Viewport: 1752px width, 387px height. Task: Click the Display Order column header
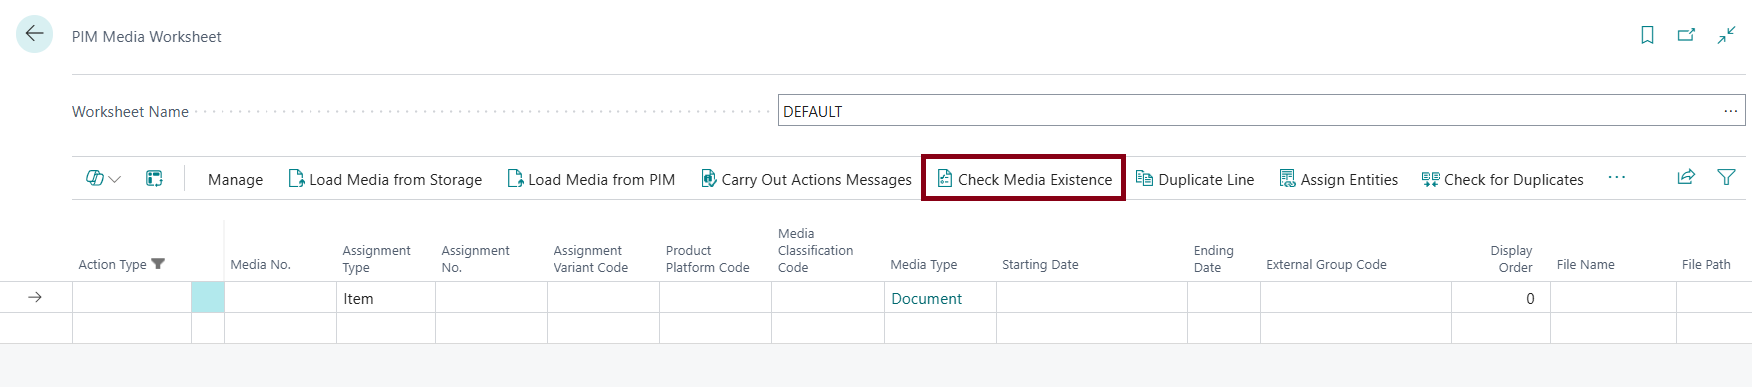point(1511,258)
